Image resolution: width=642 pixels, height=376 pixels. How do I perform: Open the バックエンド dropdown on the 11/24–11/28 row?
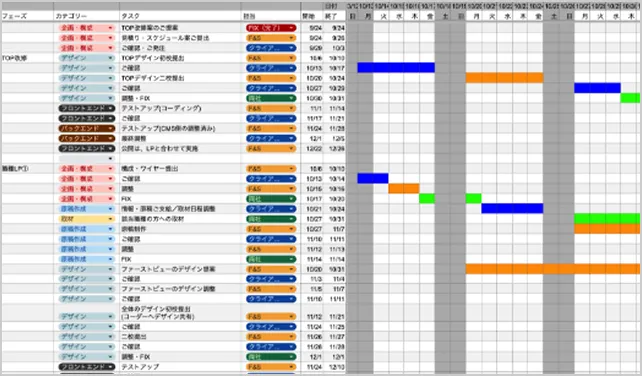86,129
